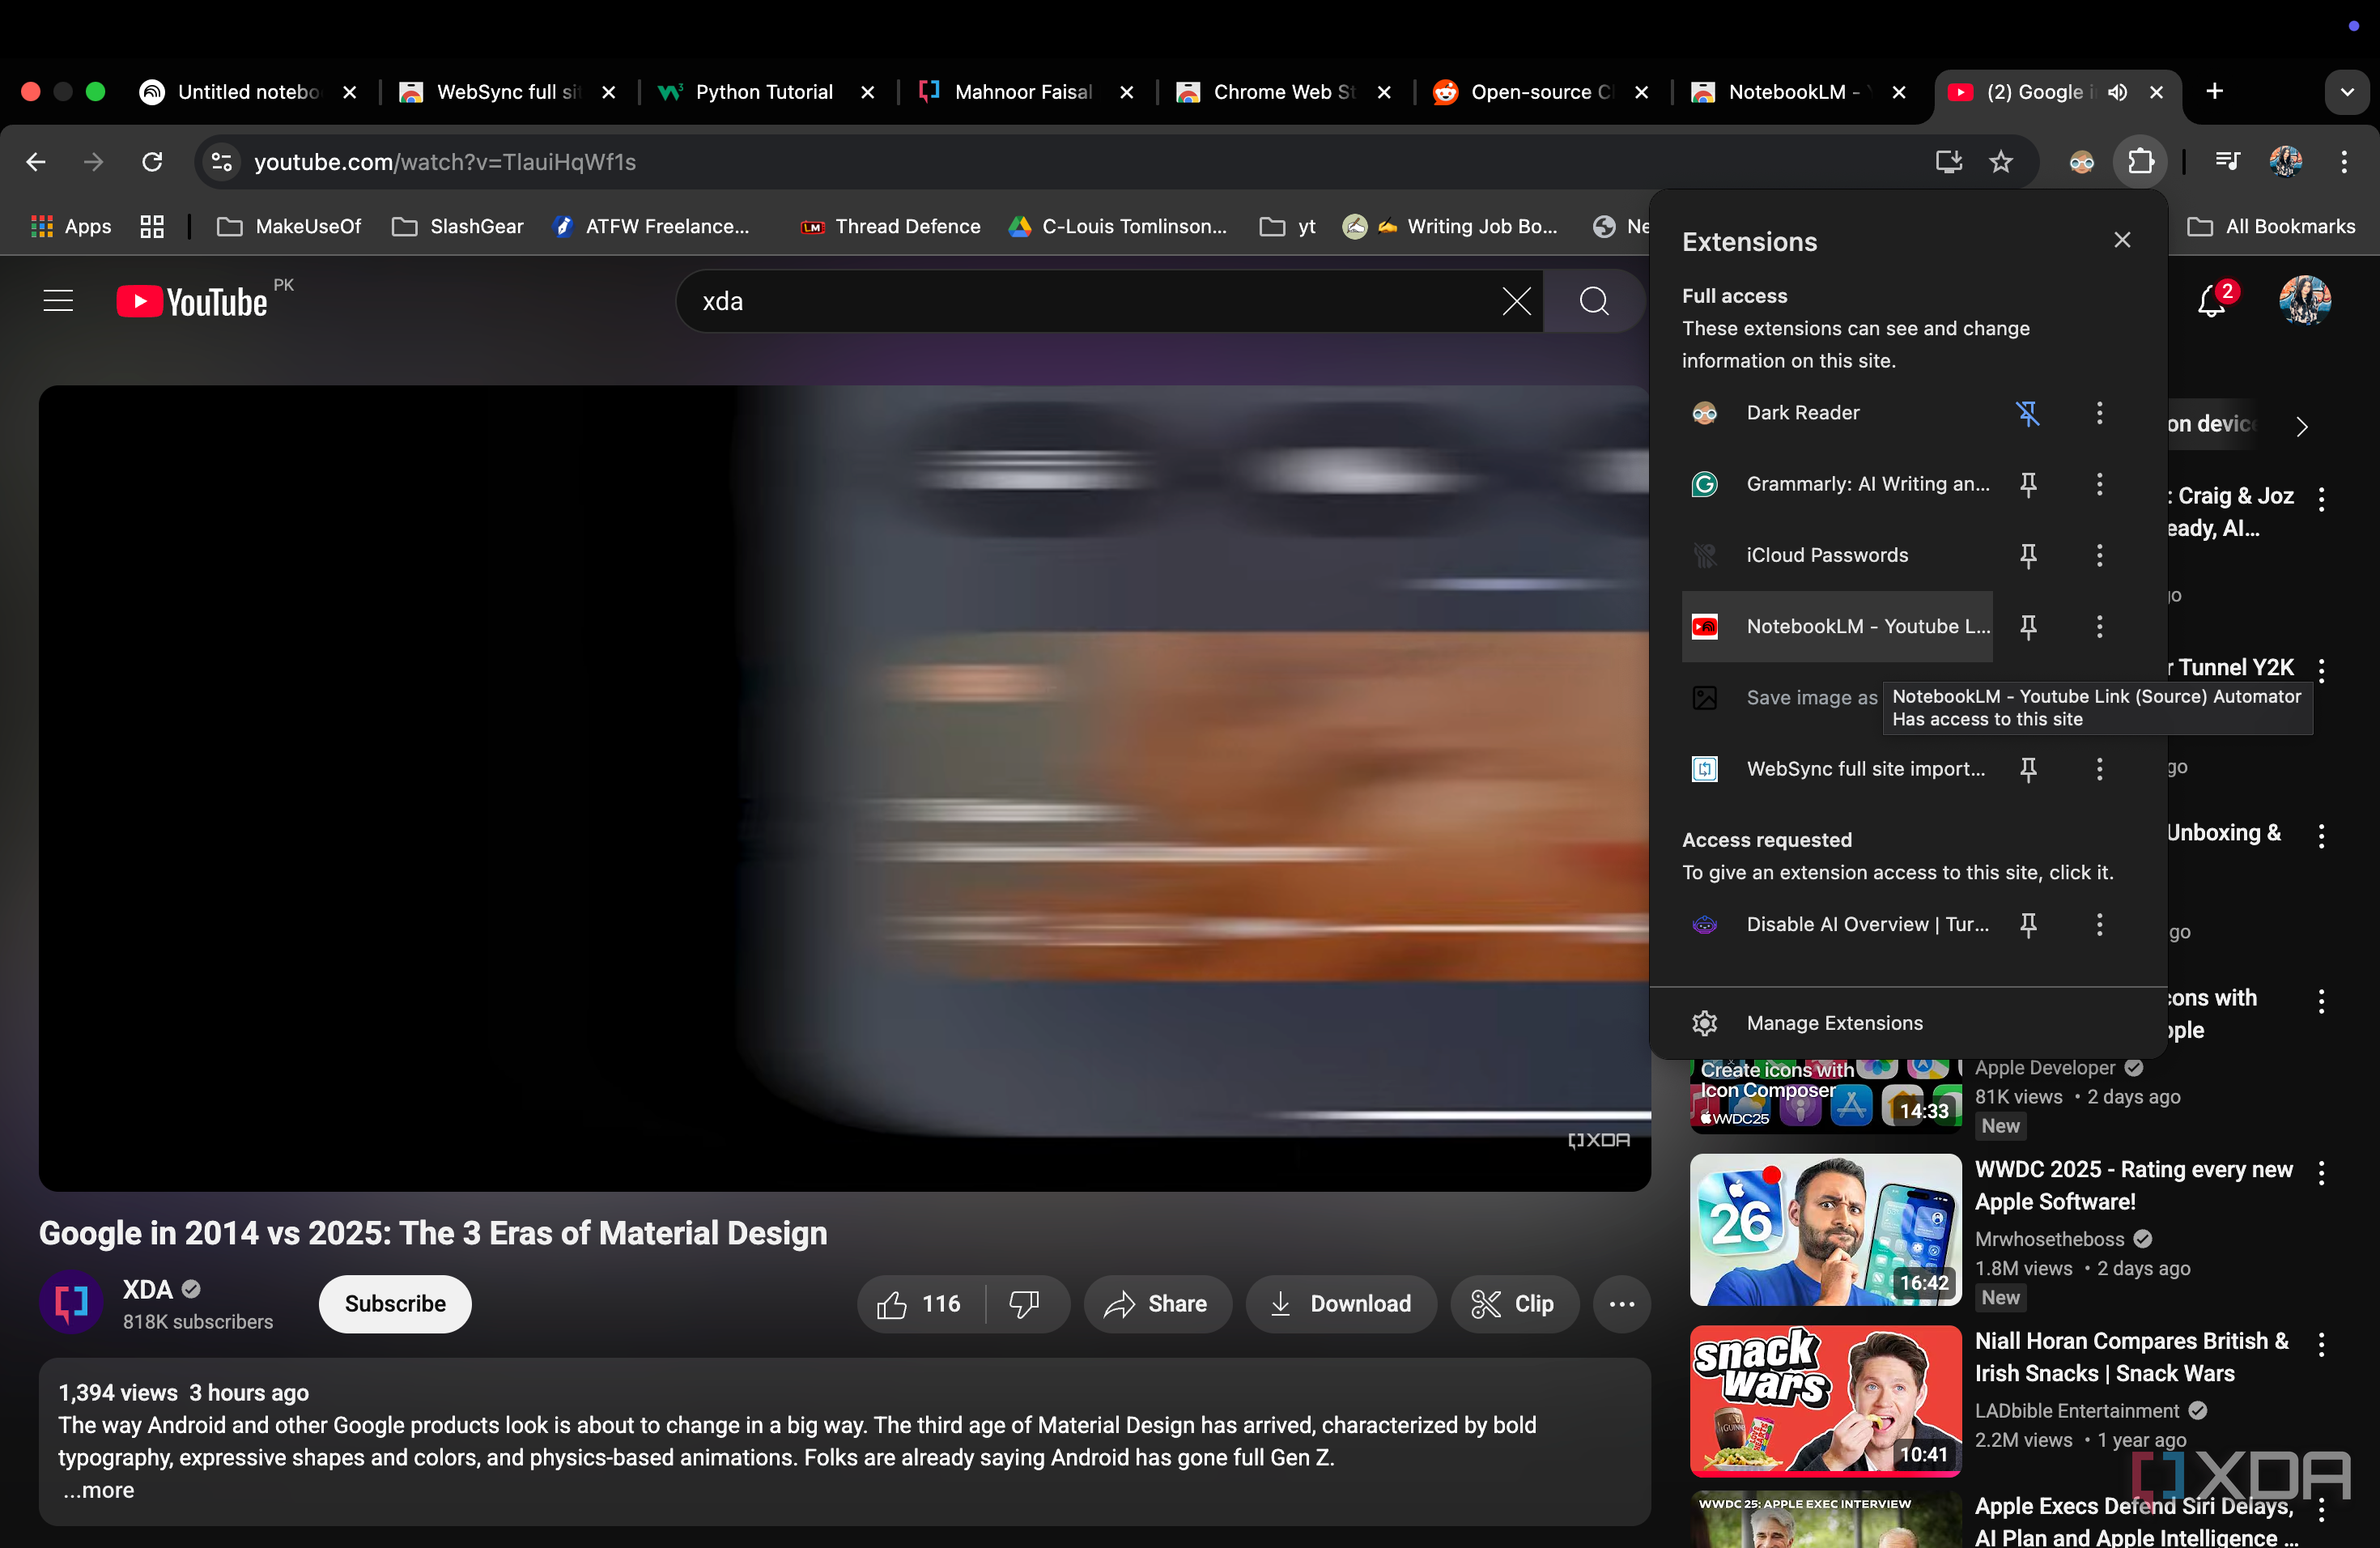Open YouTube notifications bell
Screen dimensions: 2380x1548
pyautogui.click(x=2212, y=301)
